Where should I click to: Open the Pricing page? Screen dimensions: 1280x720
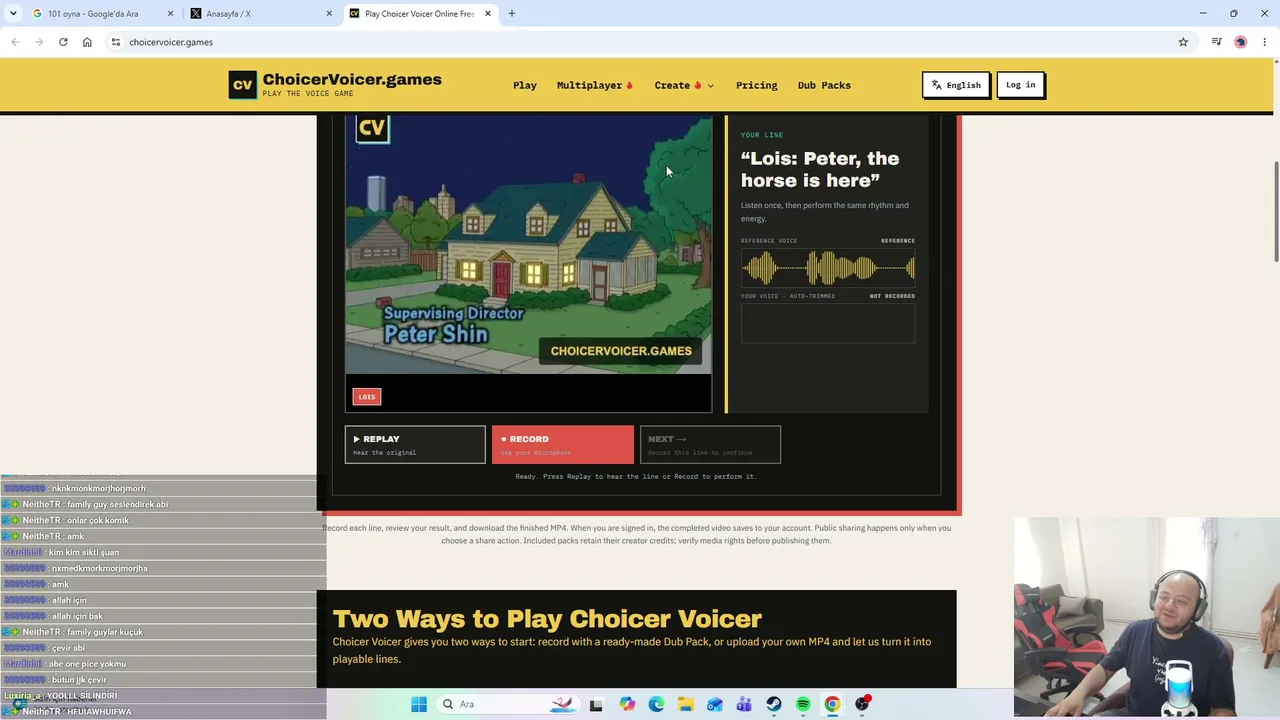pos(756,85)
